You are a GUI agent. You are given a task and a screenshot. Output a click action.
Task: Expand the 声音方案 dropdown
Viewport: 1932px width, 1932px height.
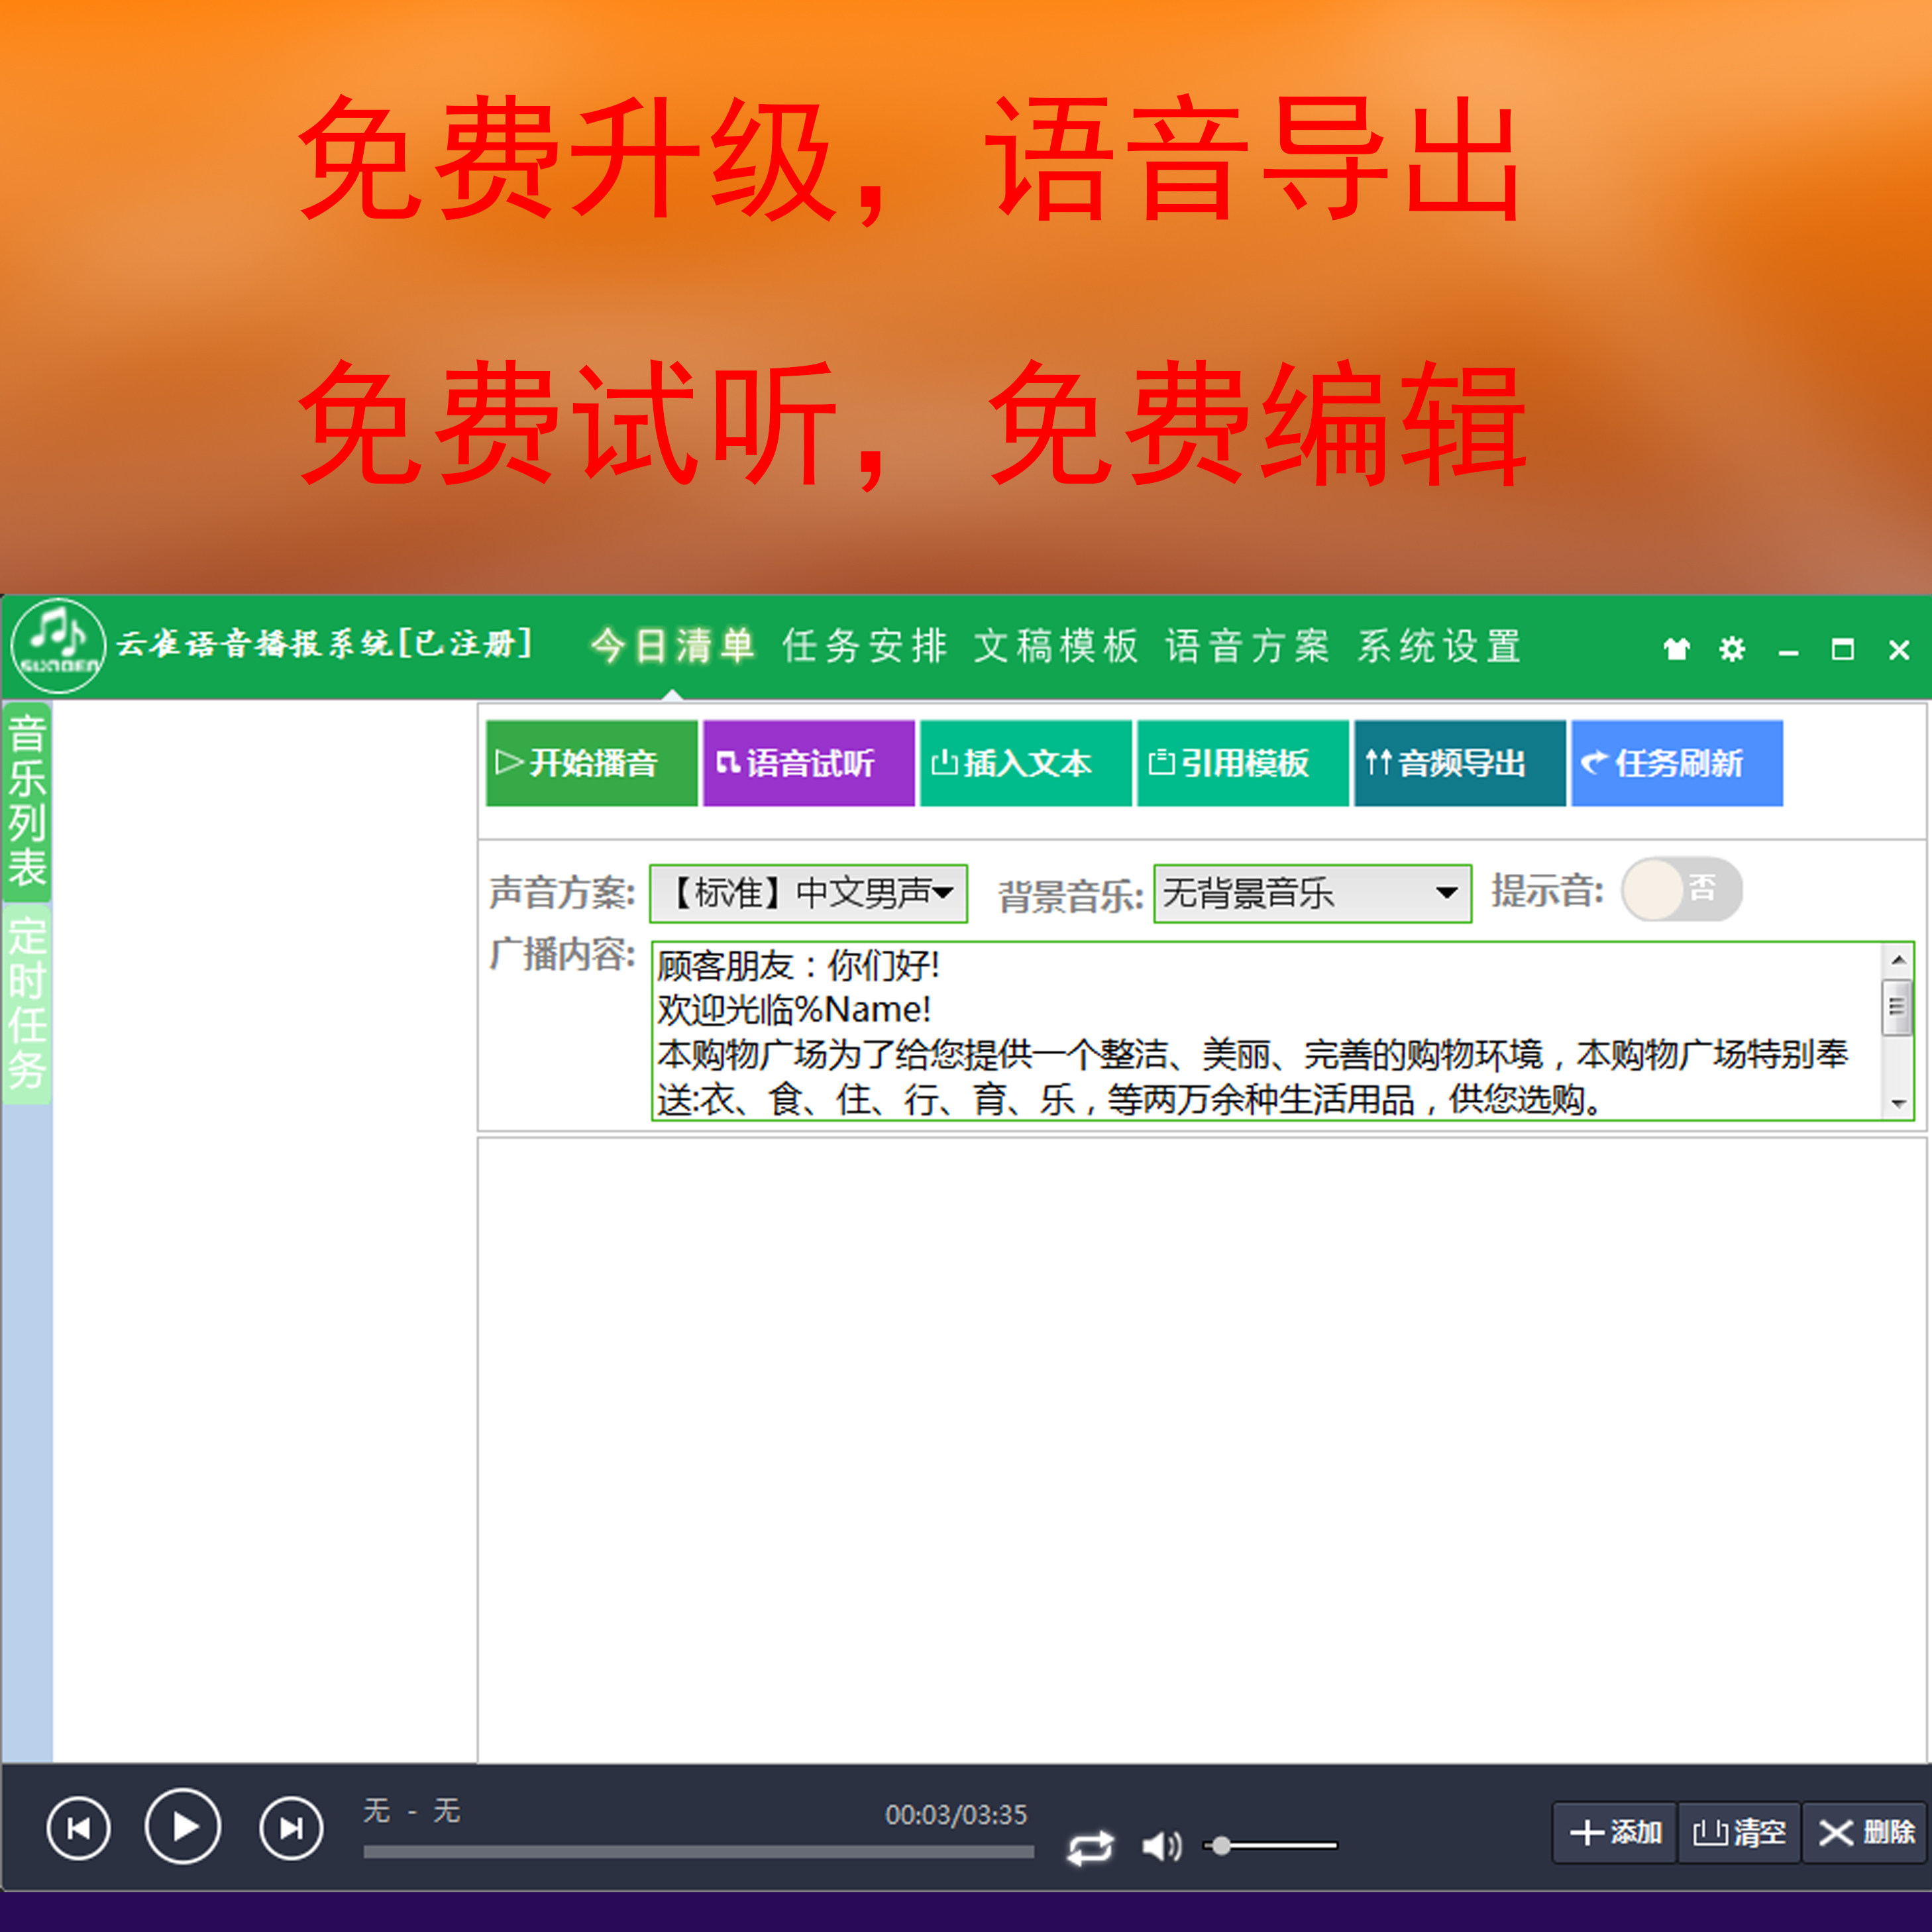click(808, 892)
